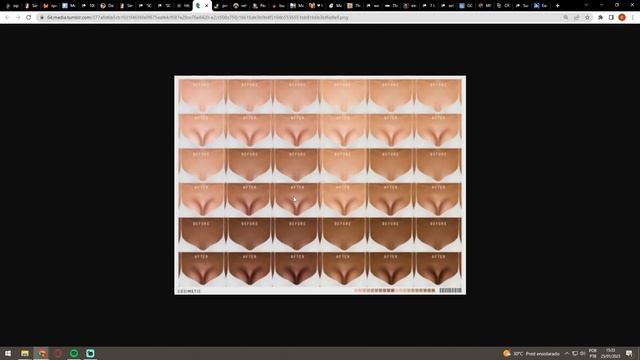This screenshot has height=360, width=640.
Task: Click the share page icon in address bar
Action: [x=577, y=18]
